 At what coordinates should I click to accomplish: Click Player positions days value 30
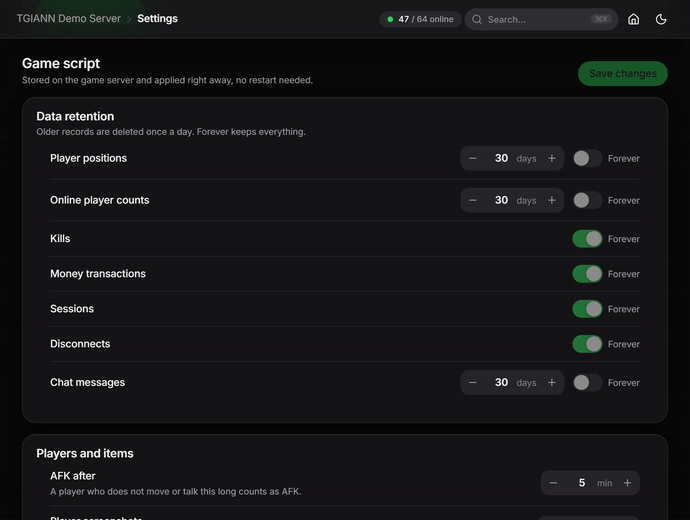501,158
